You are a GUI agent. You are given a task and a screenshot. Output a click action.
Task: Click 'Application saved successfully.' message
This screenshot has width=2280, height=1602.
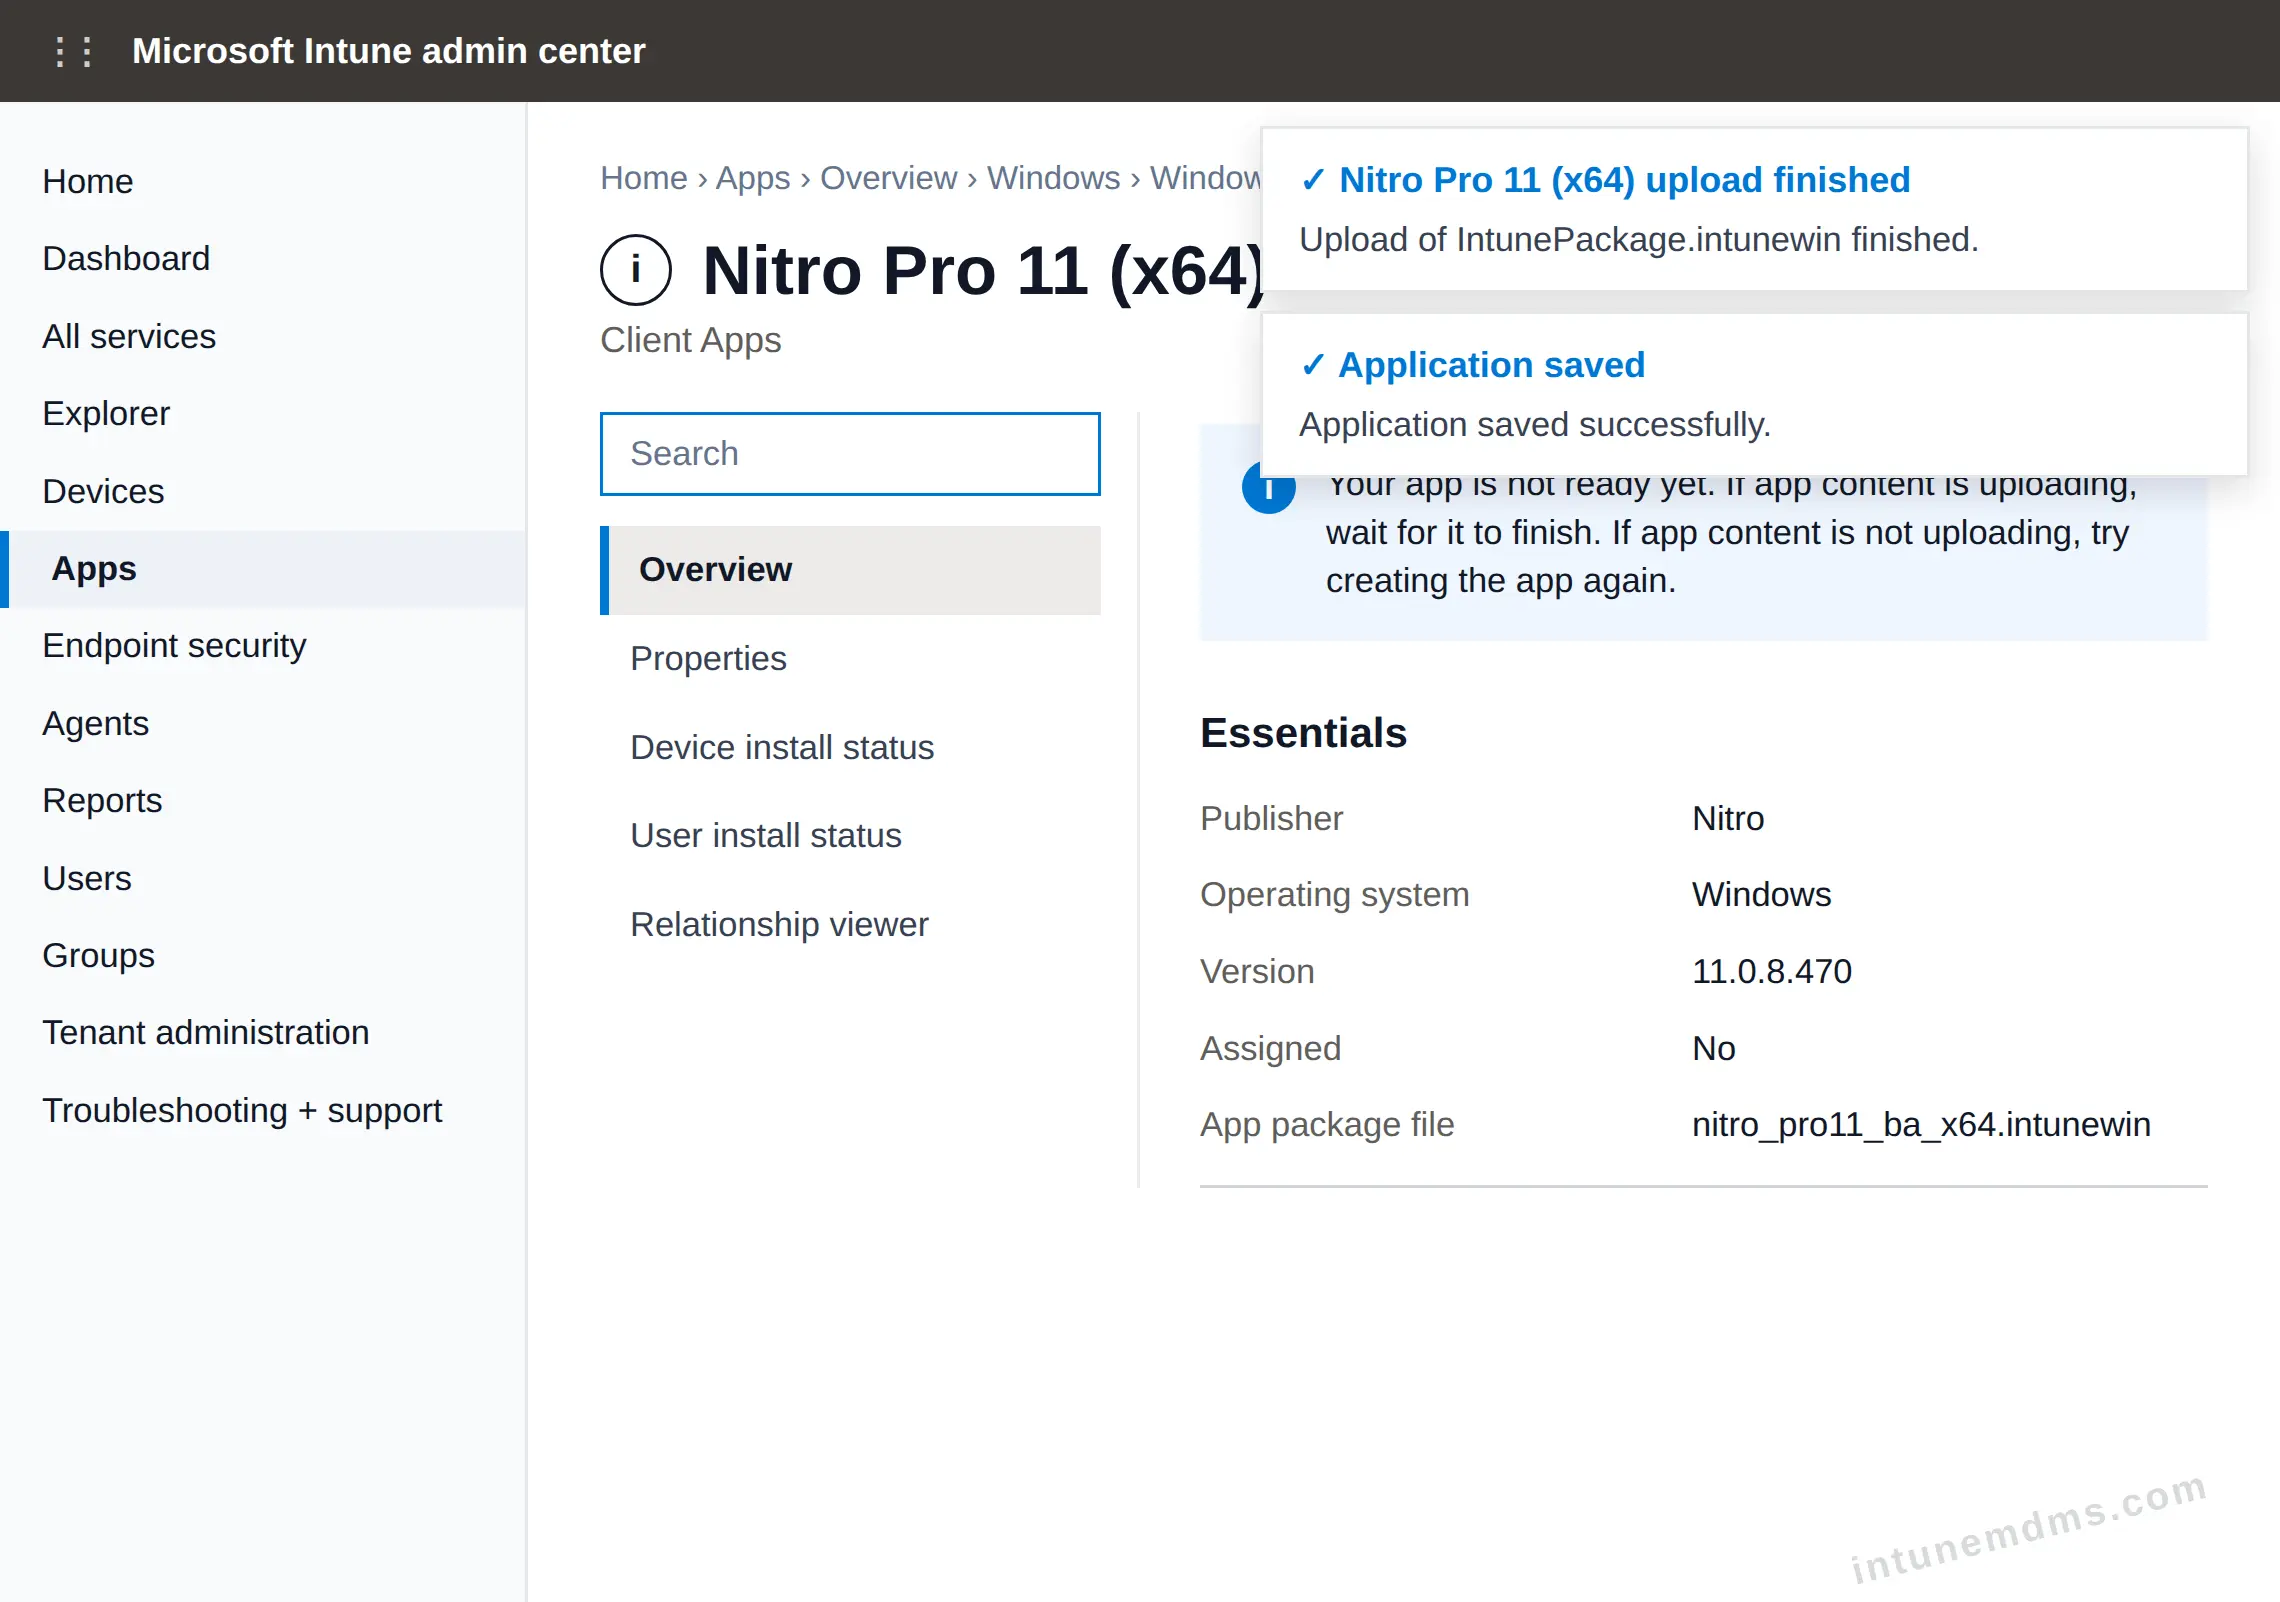1535,425
